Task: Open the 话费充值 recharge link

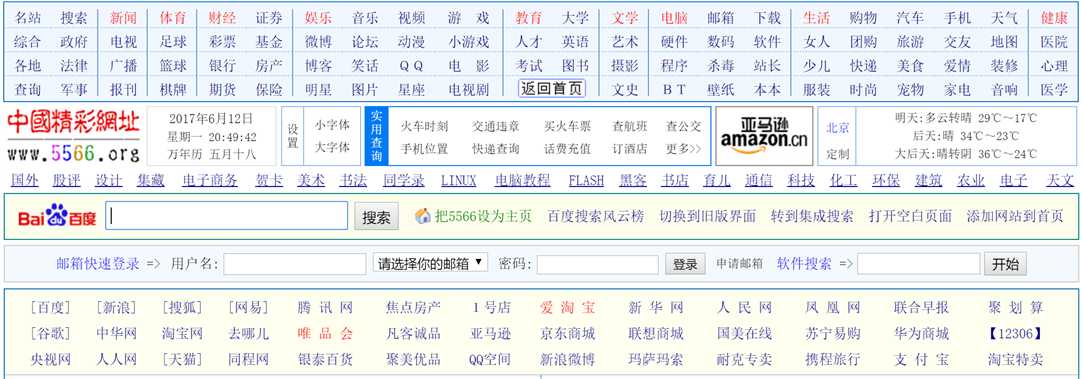Action: click(568, 148)
